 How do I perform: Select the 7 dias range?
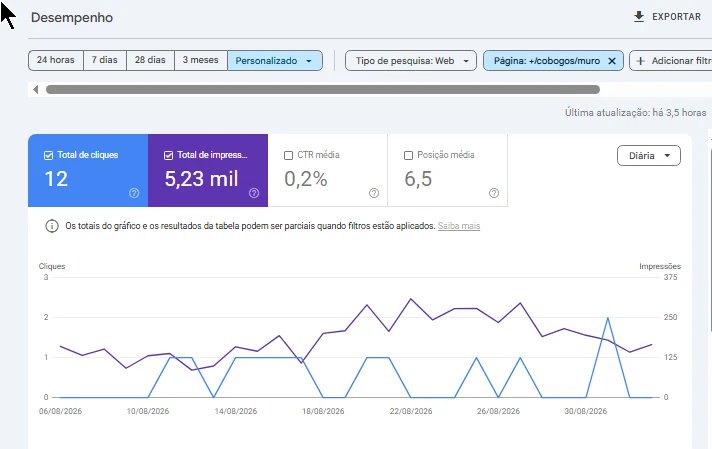click(x=105, y=60)
